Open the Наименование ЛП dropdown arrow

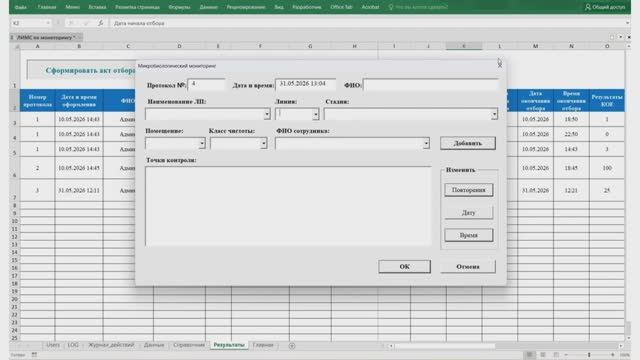click(x=267, y=114)
